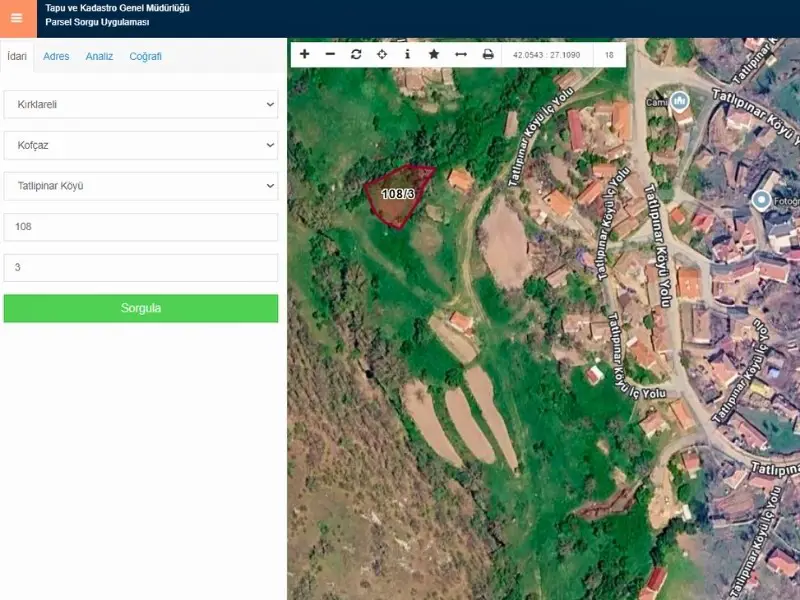This screenshot has width=800, height=600.
Task: Refresh the map view
Action: click(356, 54)
